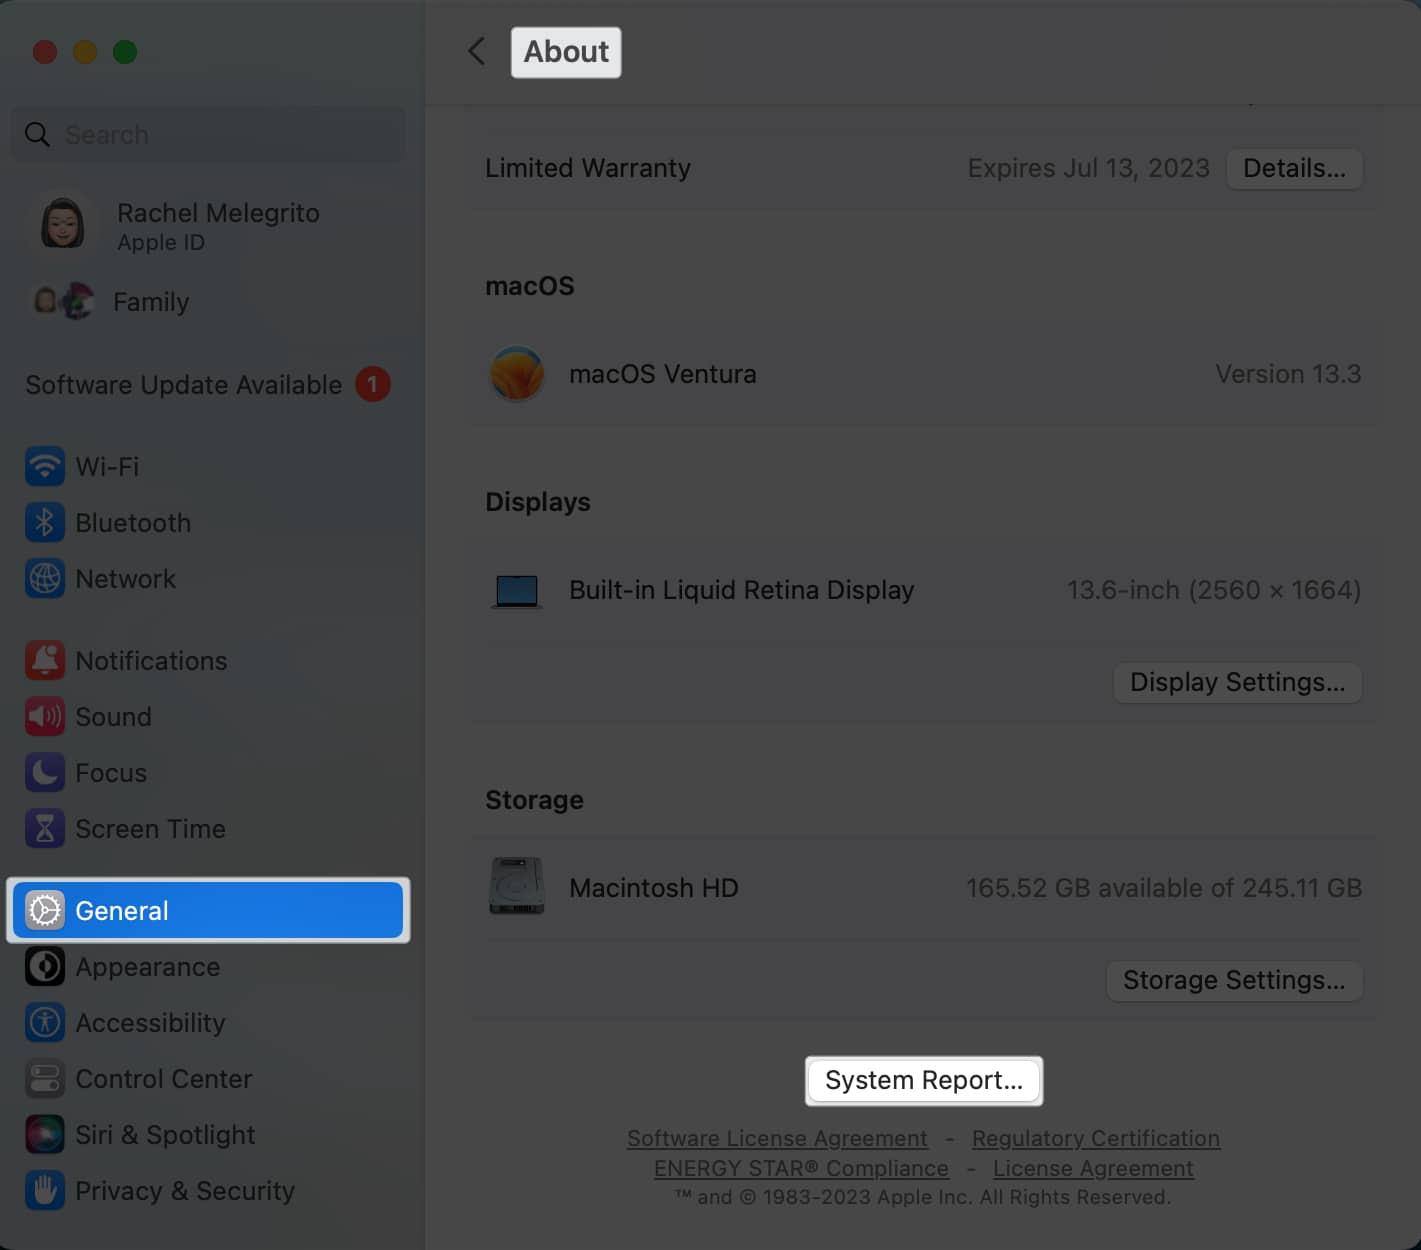
Task: Open Software License Agreement link
Action: (x=777, y=1138)
